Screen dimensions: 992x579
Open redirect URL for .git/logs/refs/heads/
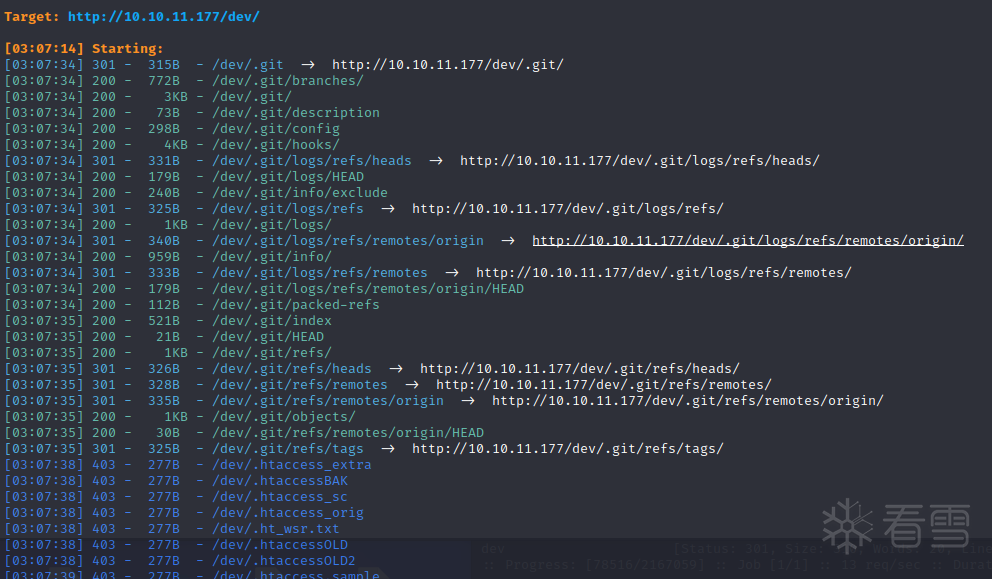click(639, 161)
